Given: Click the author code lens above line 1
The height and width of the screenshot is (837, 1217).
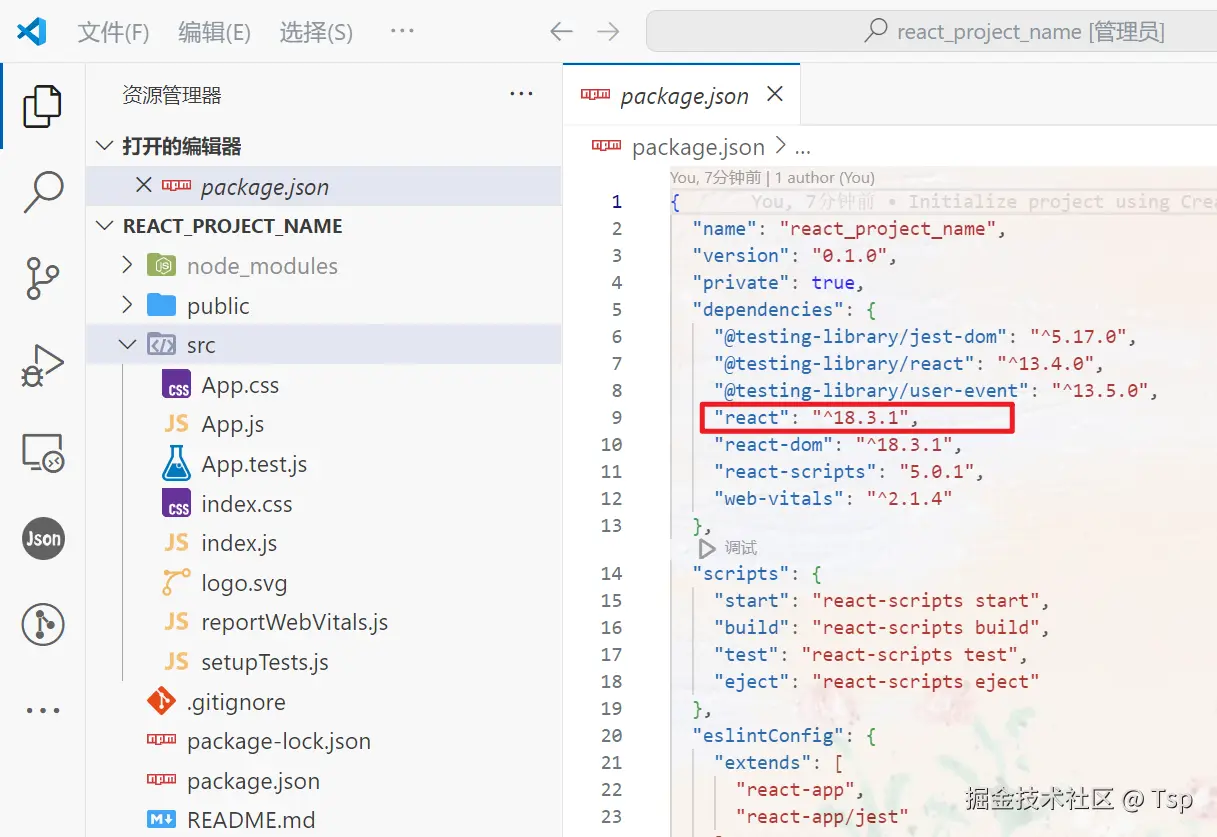Looking at the screenshot, I should pos(772,178).
